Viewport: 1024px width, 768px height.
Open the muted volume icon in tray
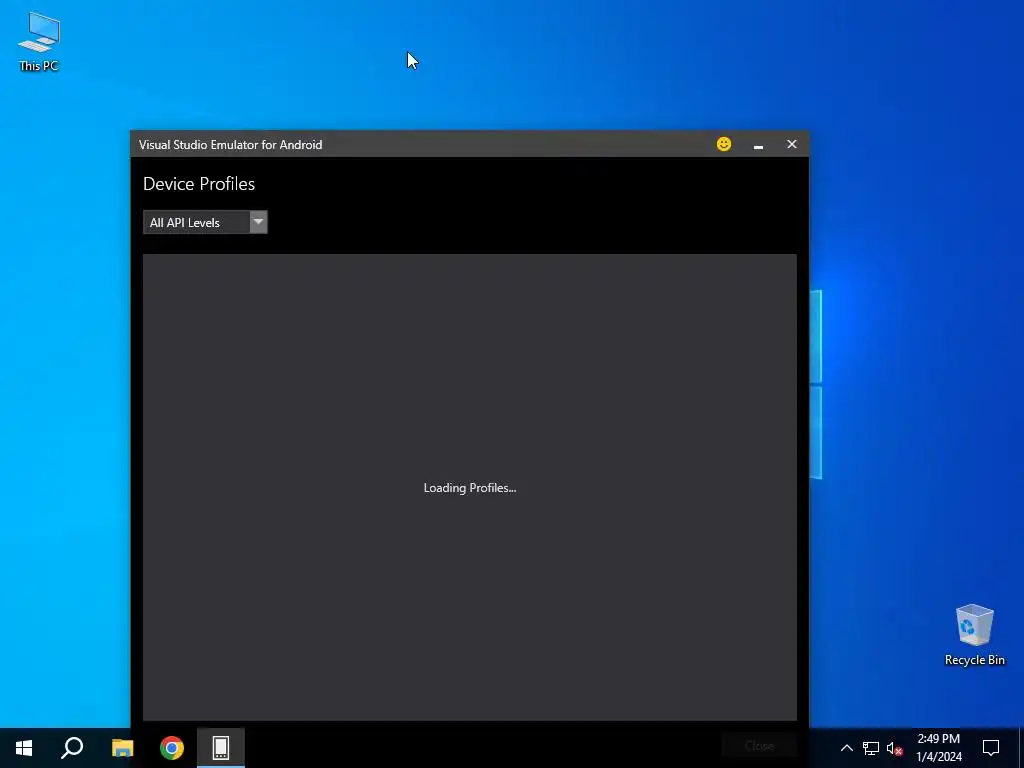click(x=894, y=748)
